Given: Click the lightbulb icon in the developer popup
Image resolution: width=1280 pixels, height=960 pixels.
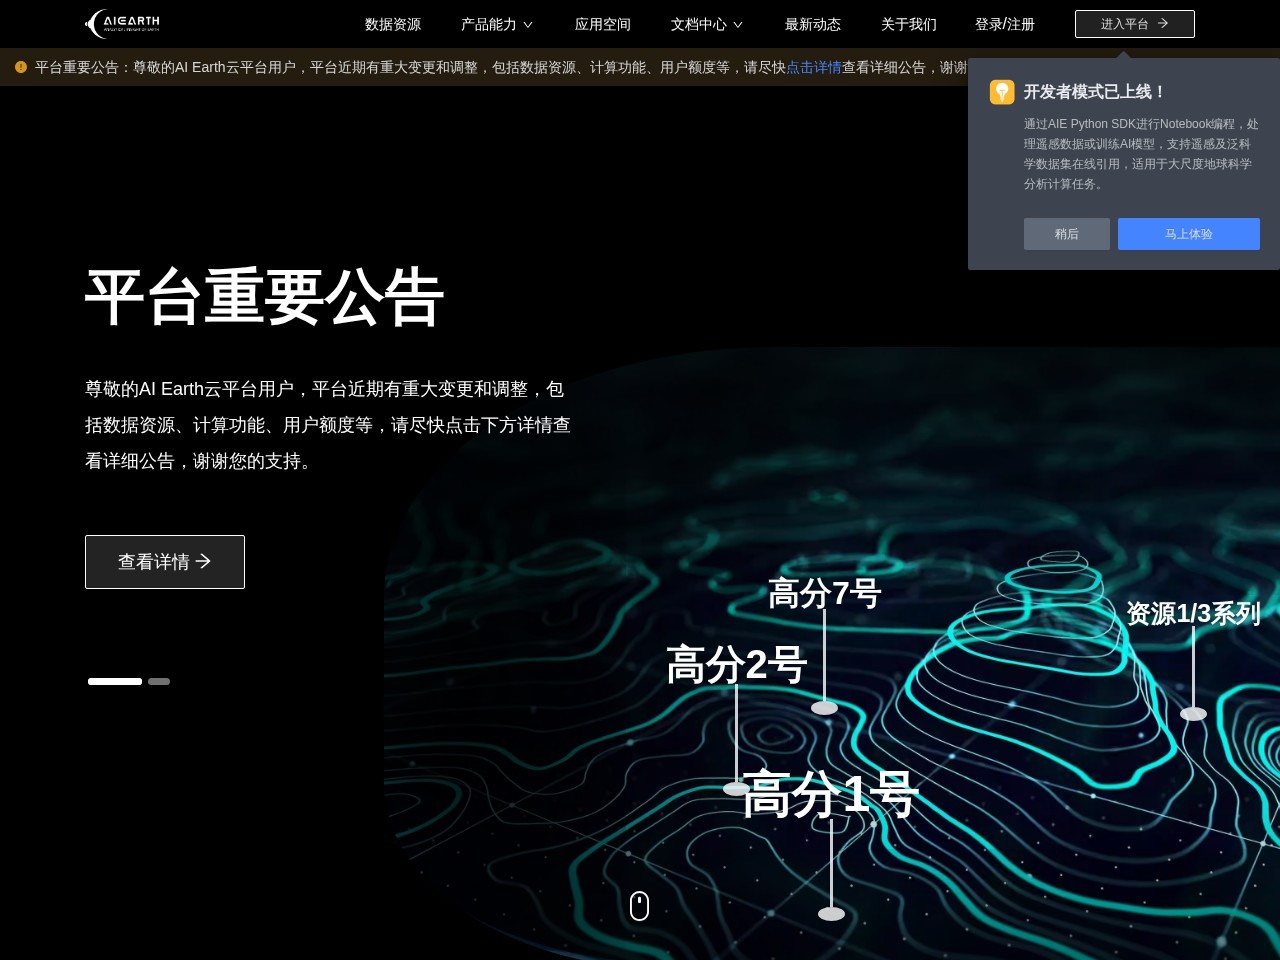Looking at the screenshot, I should click(1002, 92).
